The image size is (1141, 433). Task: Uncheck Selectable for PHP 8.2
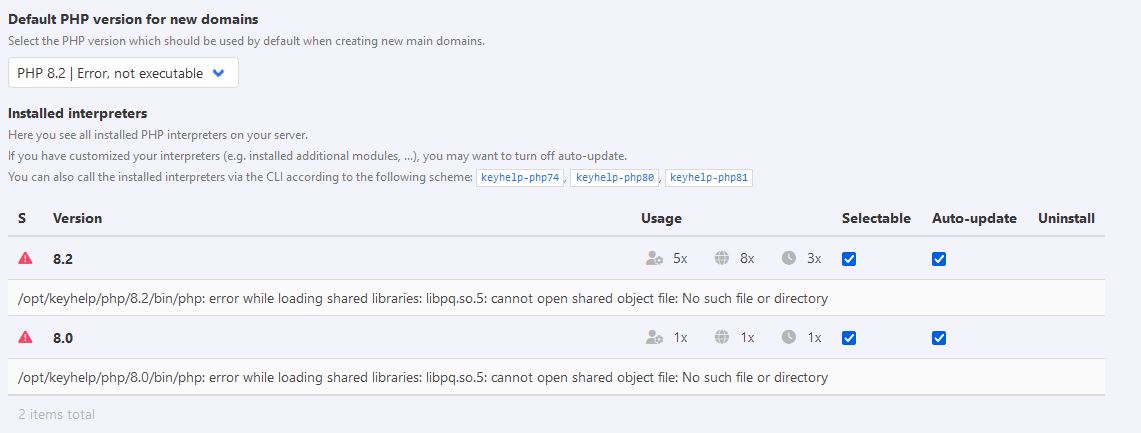coord(849,259)
